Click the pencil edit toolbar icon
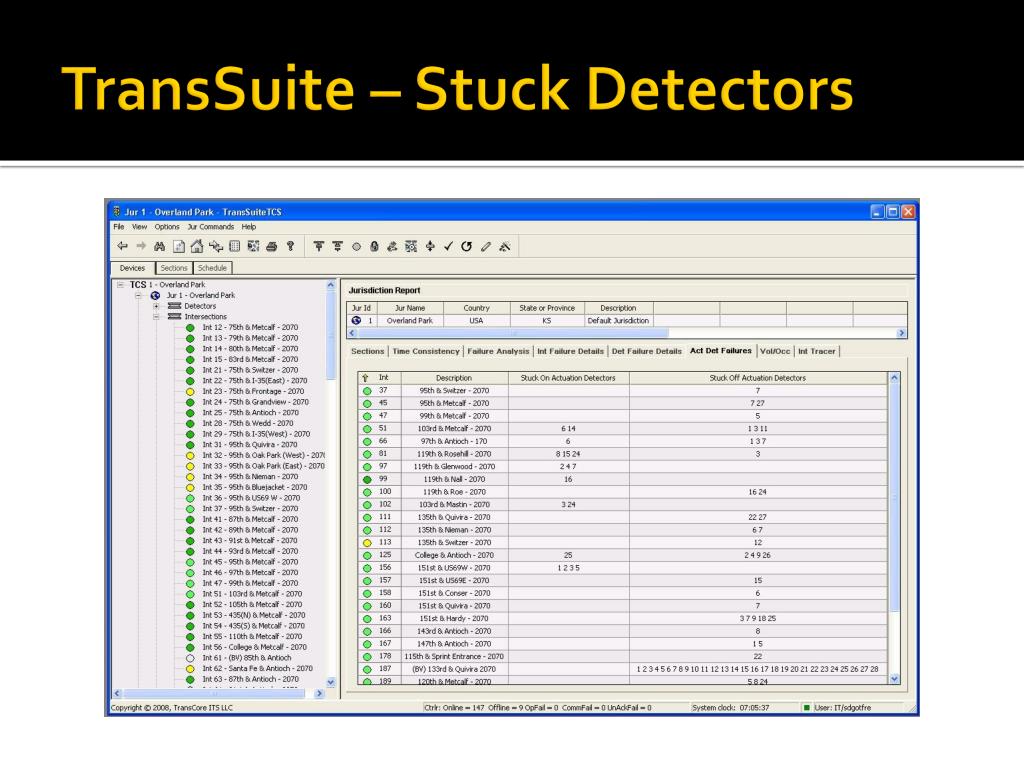 (x=485, y=246)
